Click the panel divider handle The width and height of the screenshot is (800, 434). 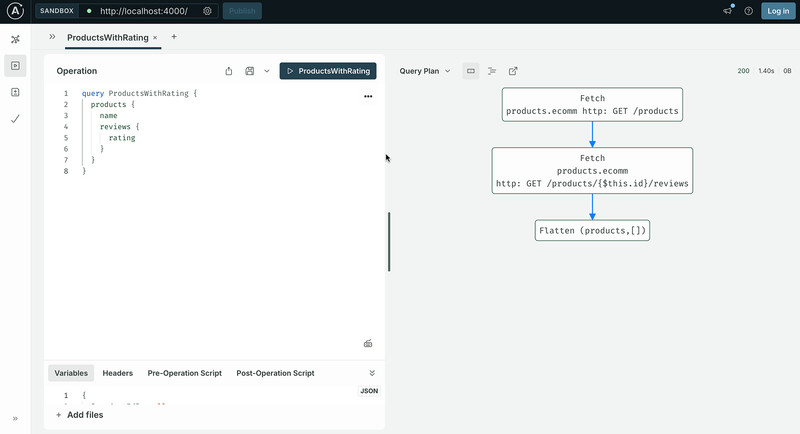coord(389,242)
